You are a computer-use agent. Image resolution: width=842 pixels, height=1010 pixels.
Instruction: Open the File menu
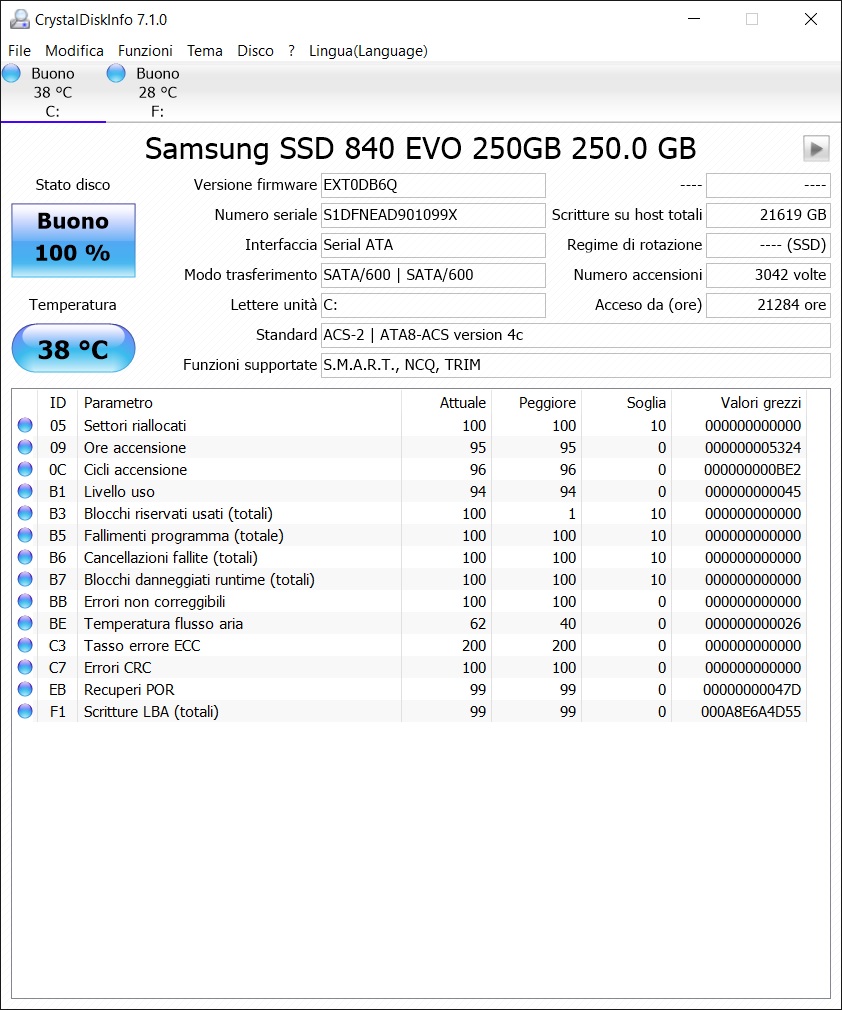click(19, 51)
